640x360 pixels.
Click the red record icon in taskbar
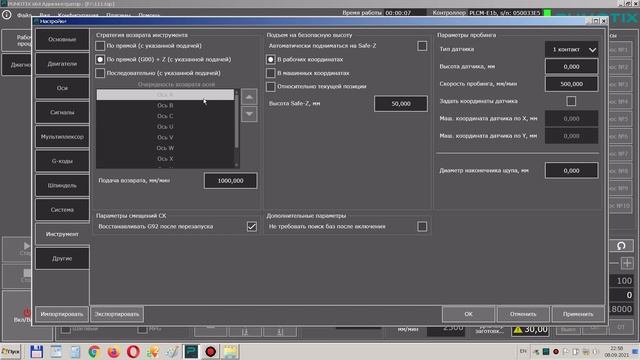[x=211, y=351]
